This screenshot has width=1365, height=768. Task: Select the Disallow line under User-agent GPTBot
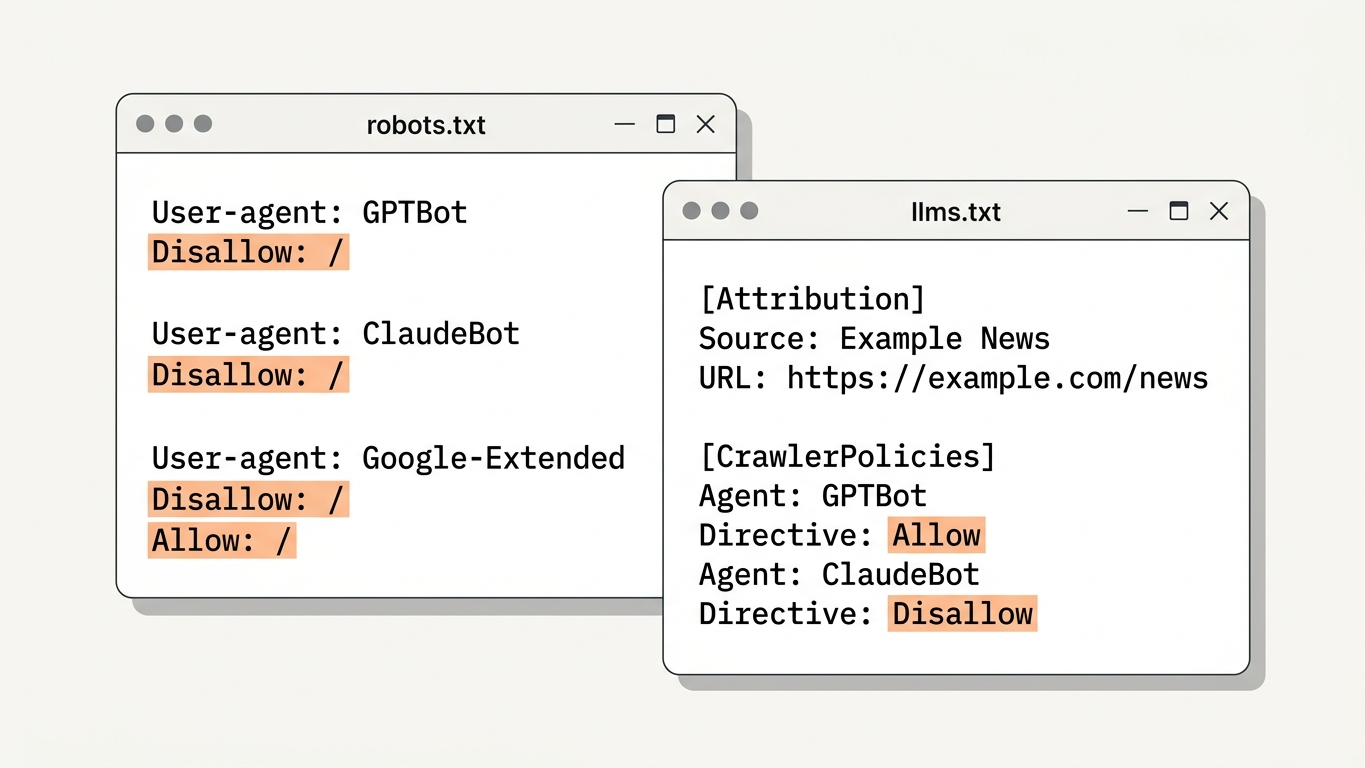[249, 252]
